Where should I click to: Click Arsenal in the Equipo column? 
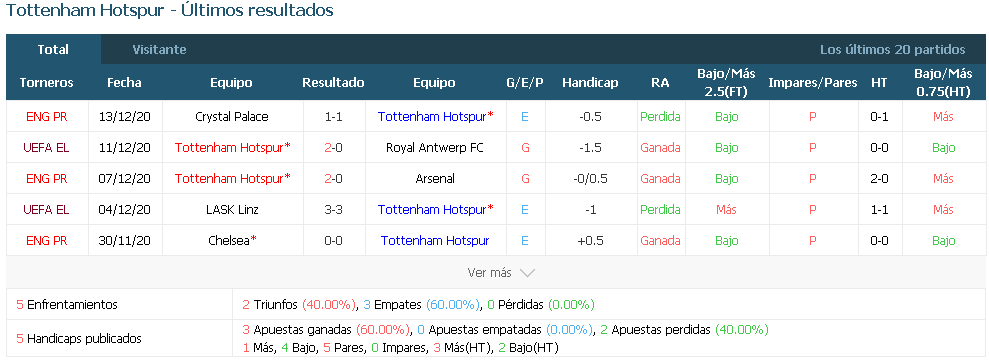(x=435, y=178)
